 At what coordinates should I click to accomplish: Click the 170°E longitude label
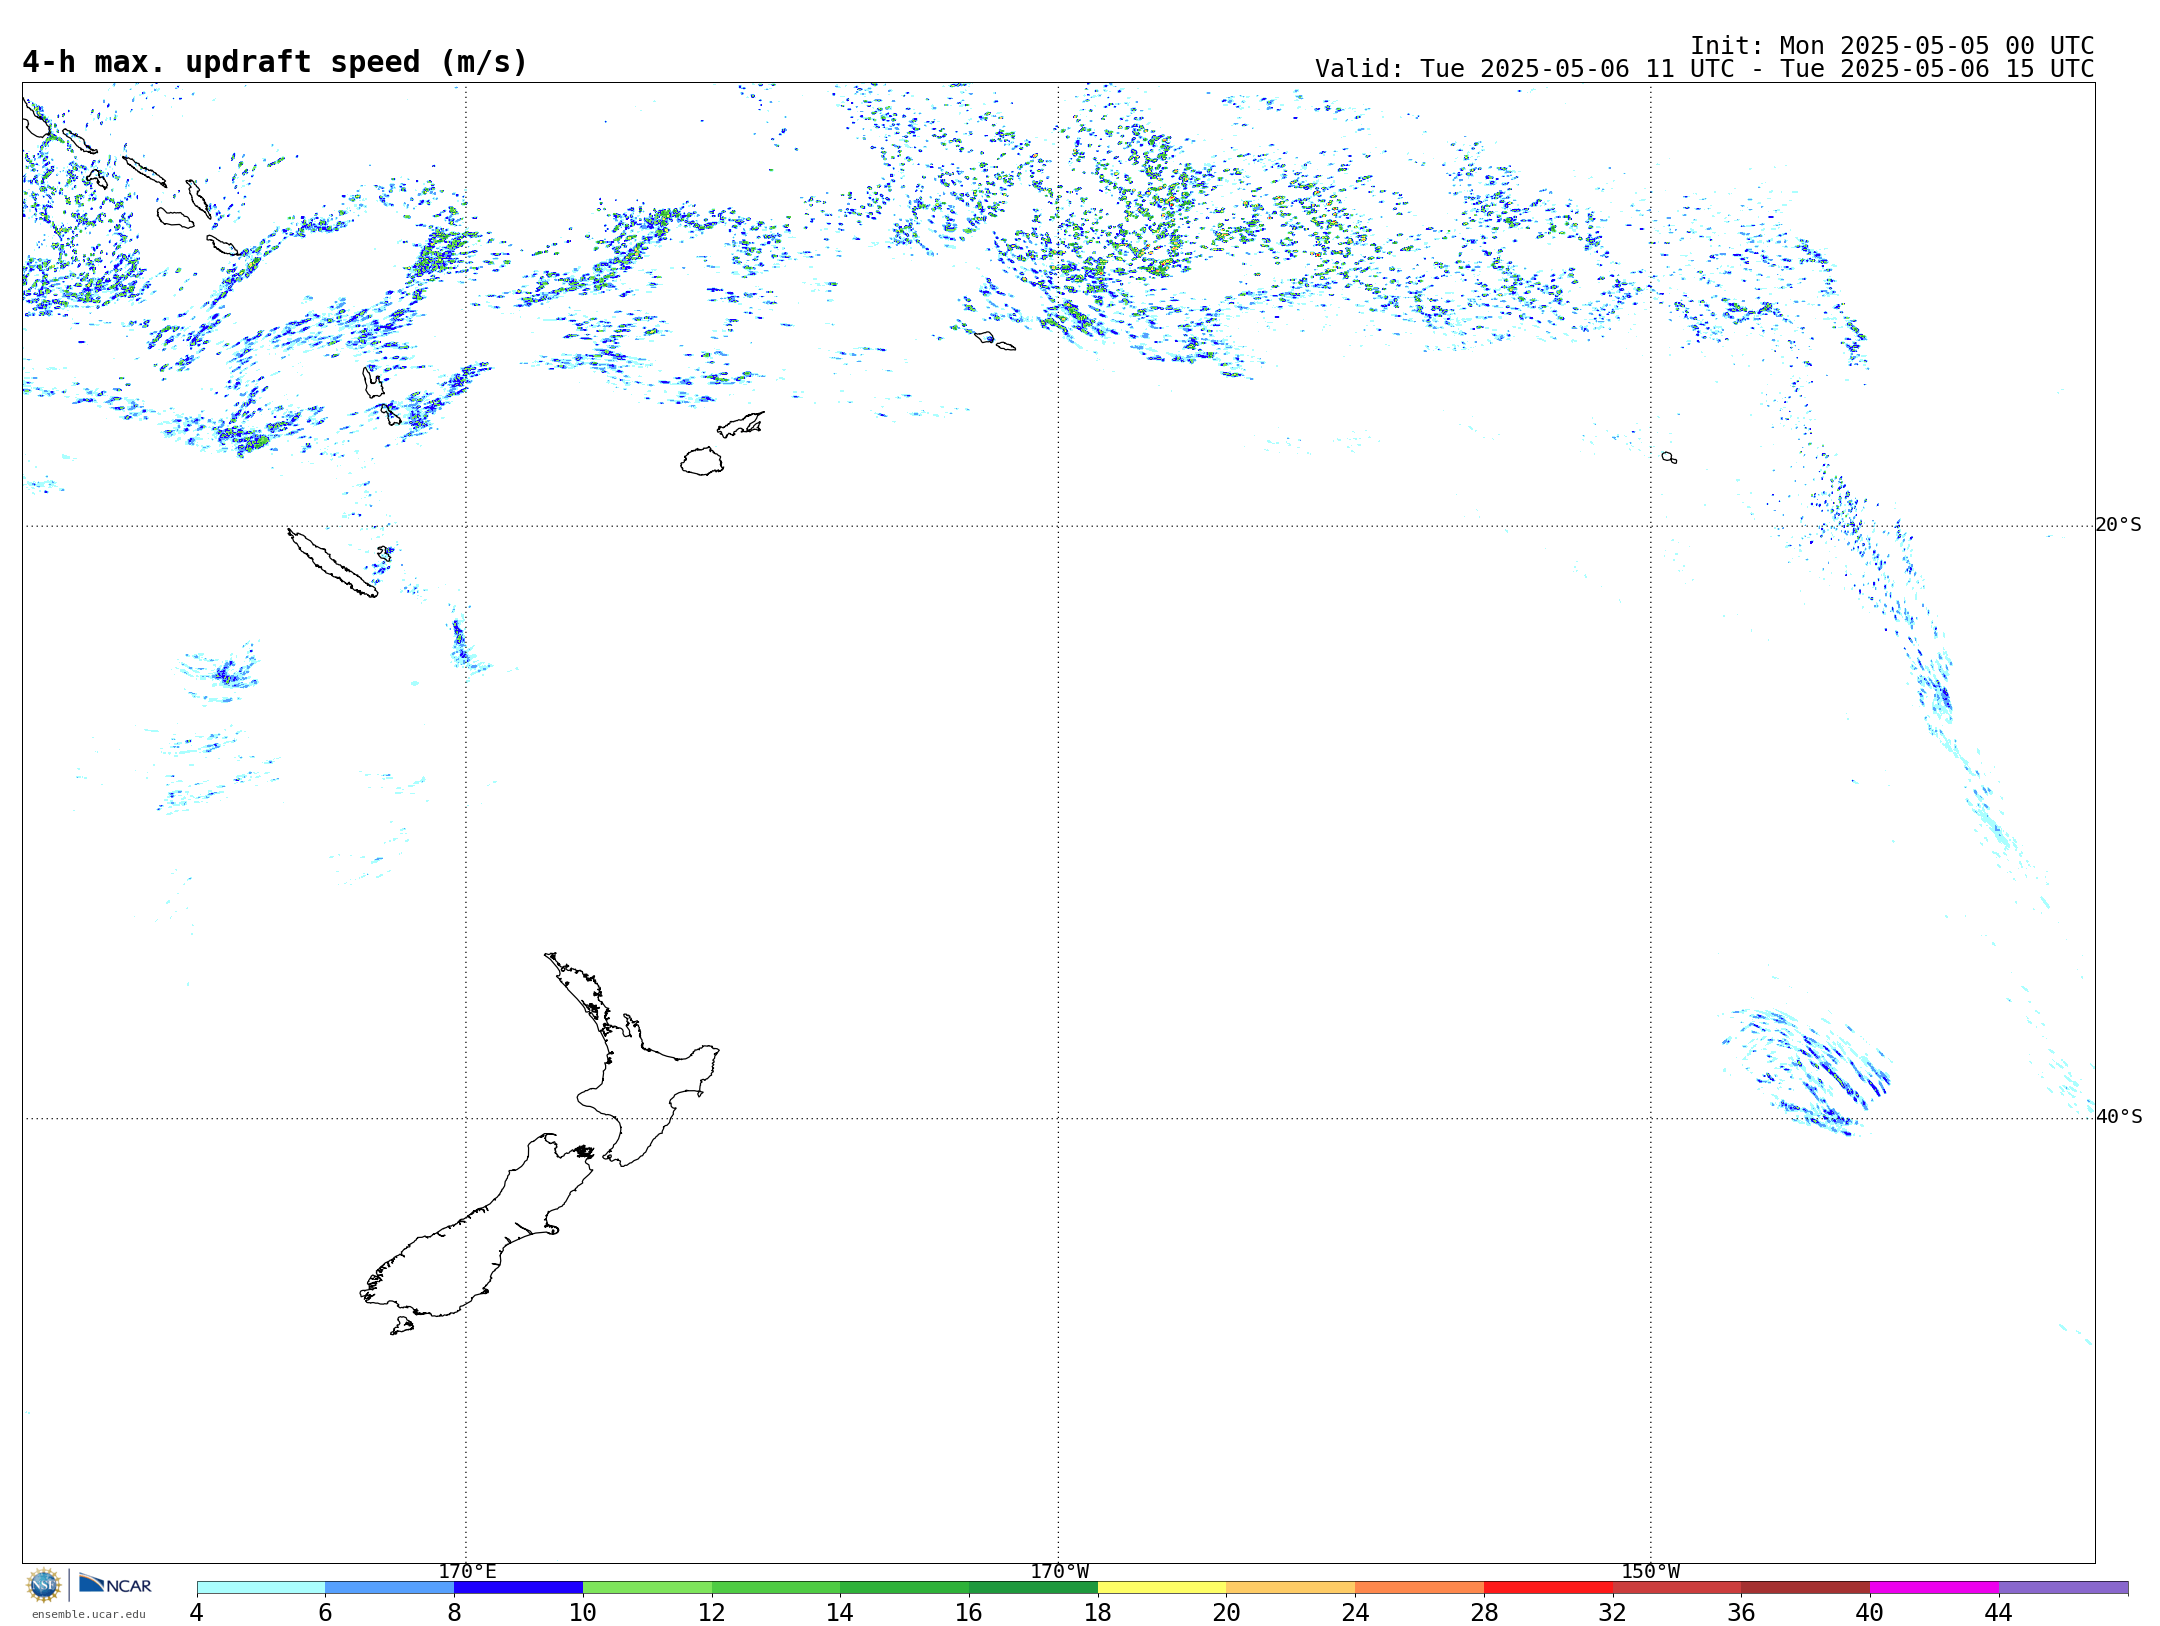tap(467, 1572)
